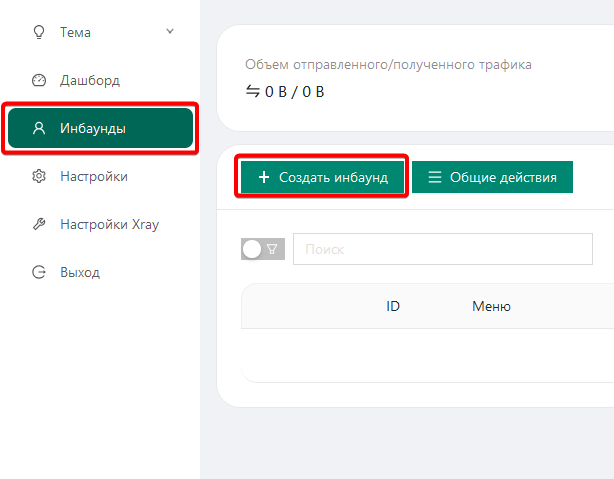Go to Настройки Xray page
614x479 pixels.
coord(109,224)
